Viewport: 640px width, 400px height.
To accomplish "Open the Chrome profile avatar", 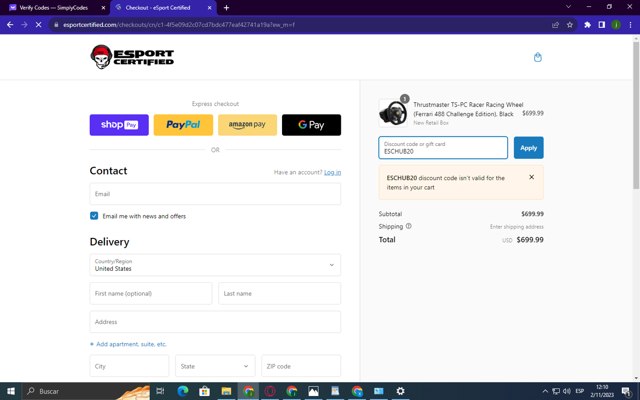I will click(616, 25).
